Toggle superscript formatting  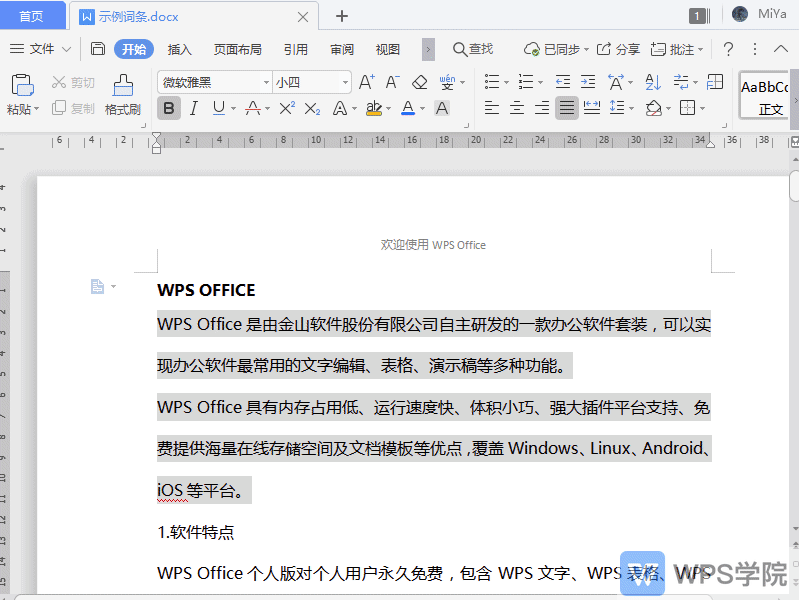pyautogui.click(x=287, y=108)
